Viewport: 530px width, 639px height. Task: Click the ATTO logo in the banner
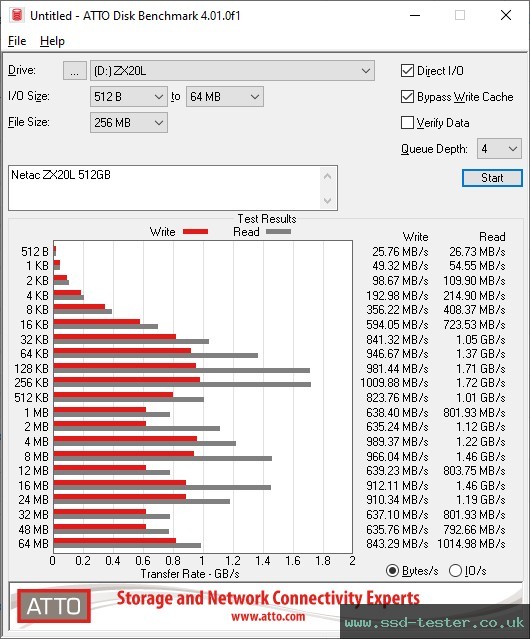53,606
